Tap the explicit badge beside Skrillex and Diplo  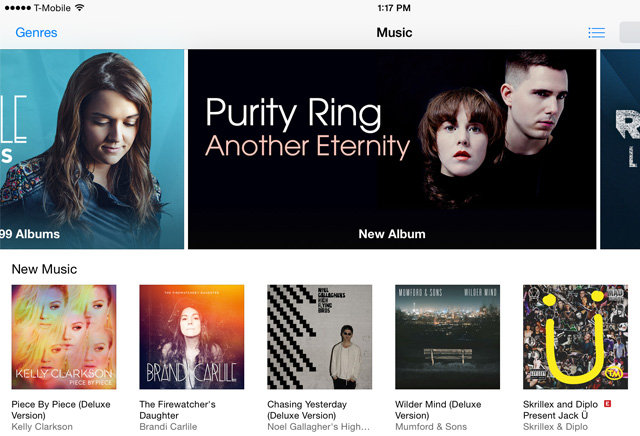coord(607,404)
